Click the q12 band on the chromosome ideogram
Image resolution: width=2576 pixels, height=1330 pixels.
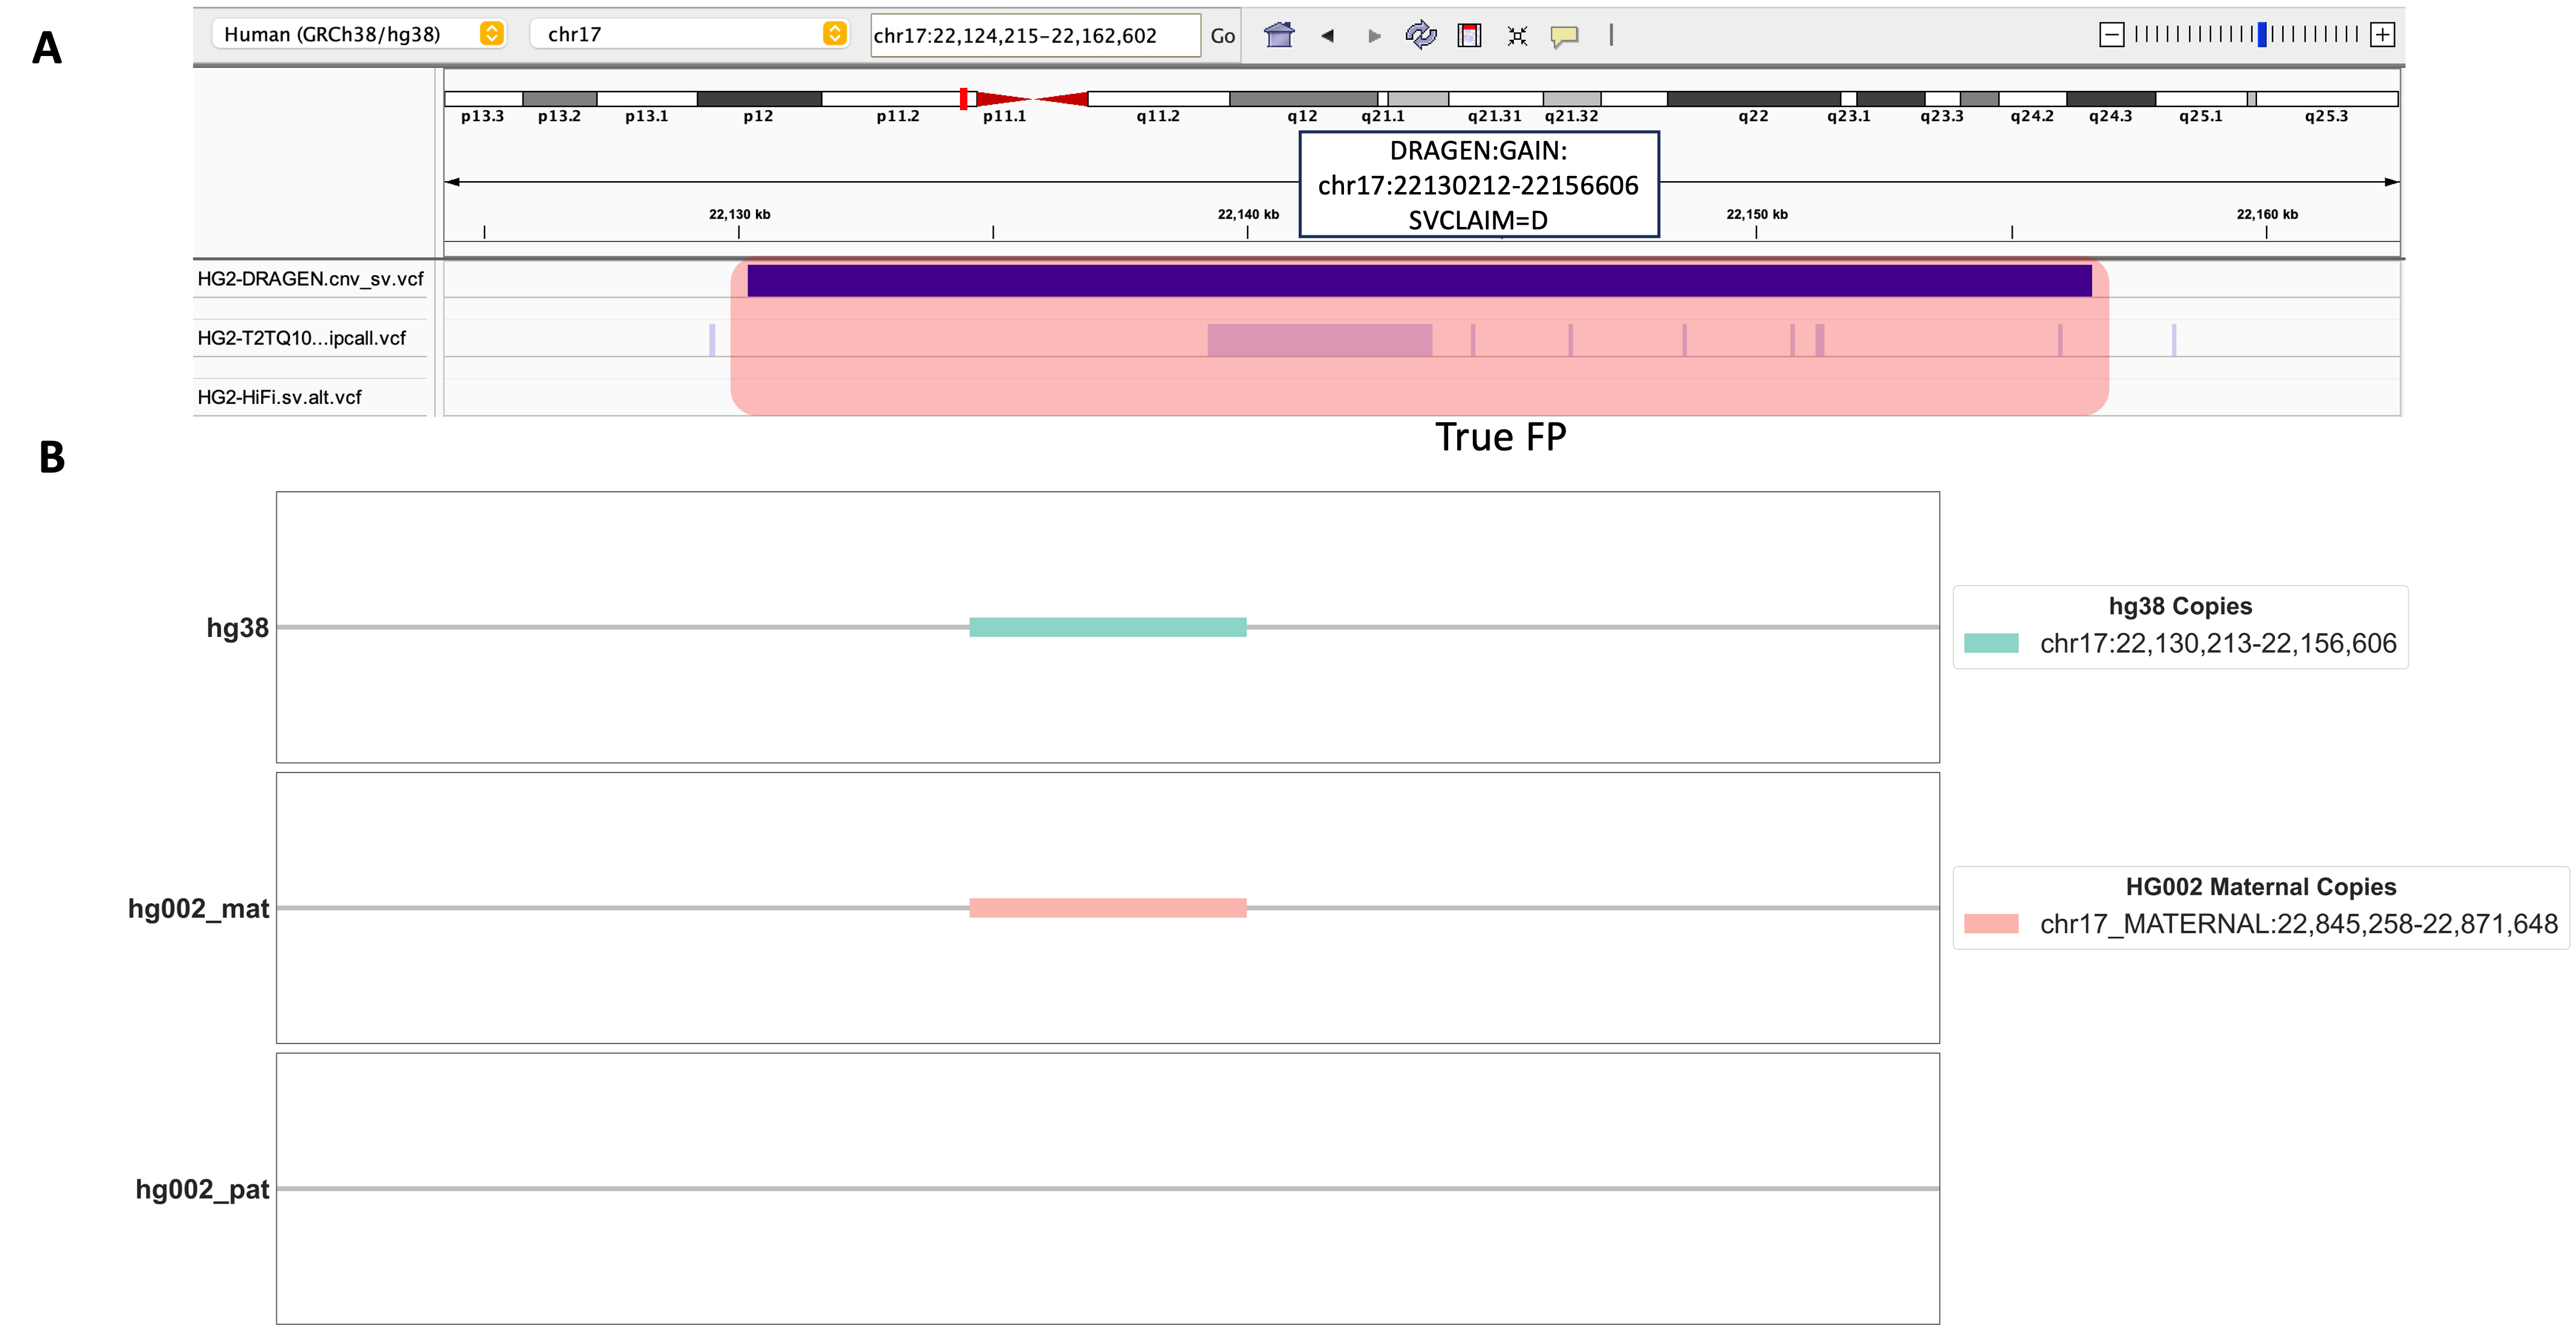[1303, 99]
